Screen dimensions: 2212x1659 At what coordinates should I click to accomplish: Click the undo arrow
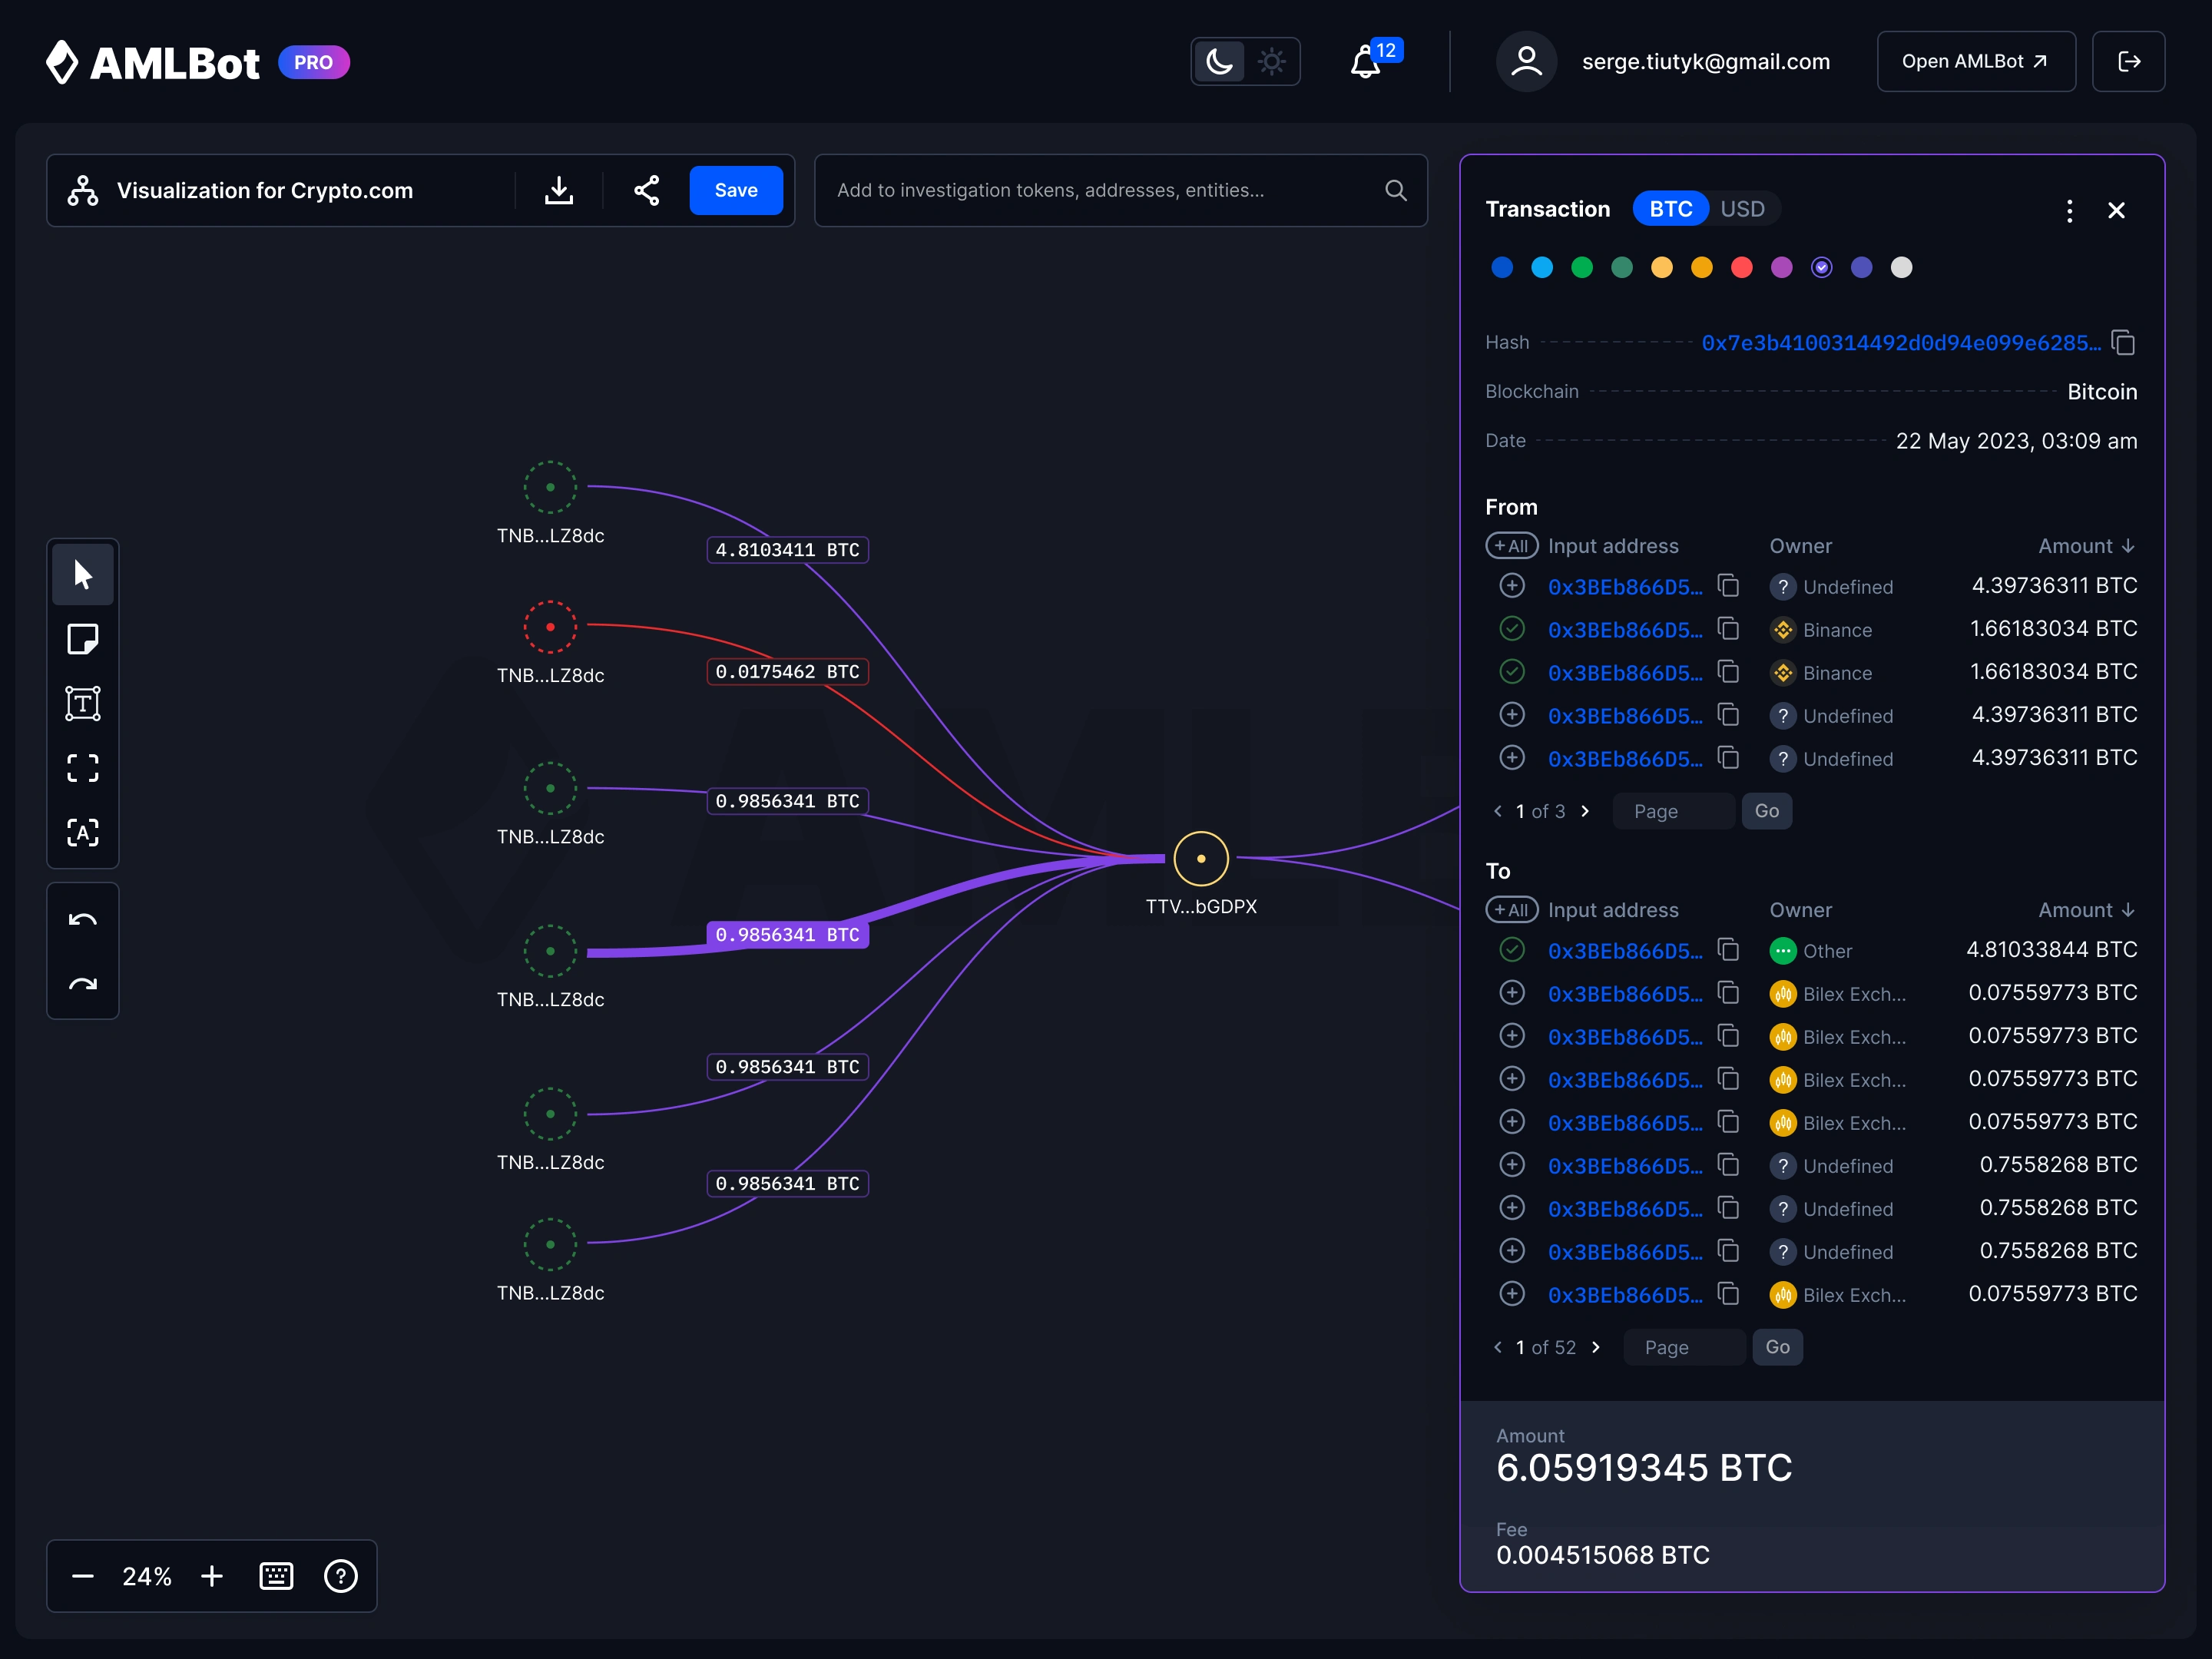(82, 919)
